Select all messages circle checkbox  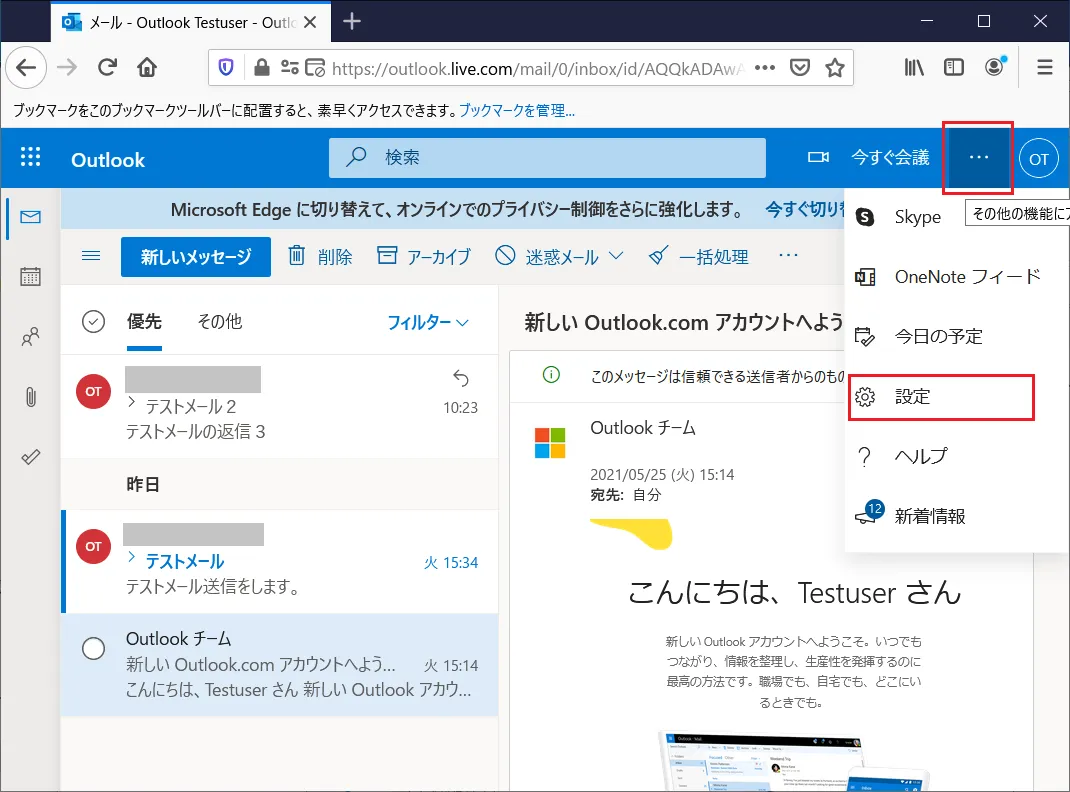coord(93,321)
